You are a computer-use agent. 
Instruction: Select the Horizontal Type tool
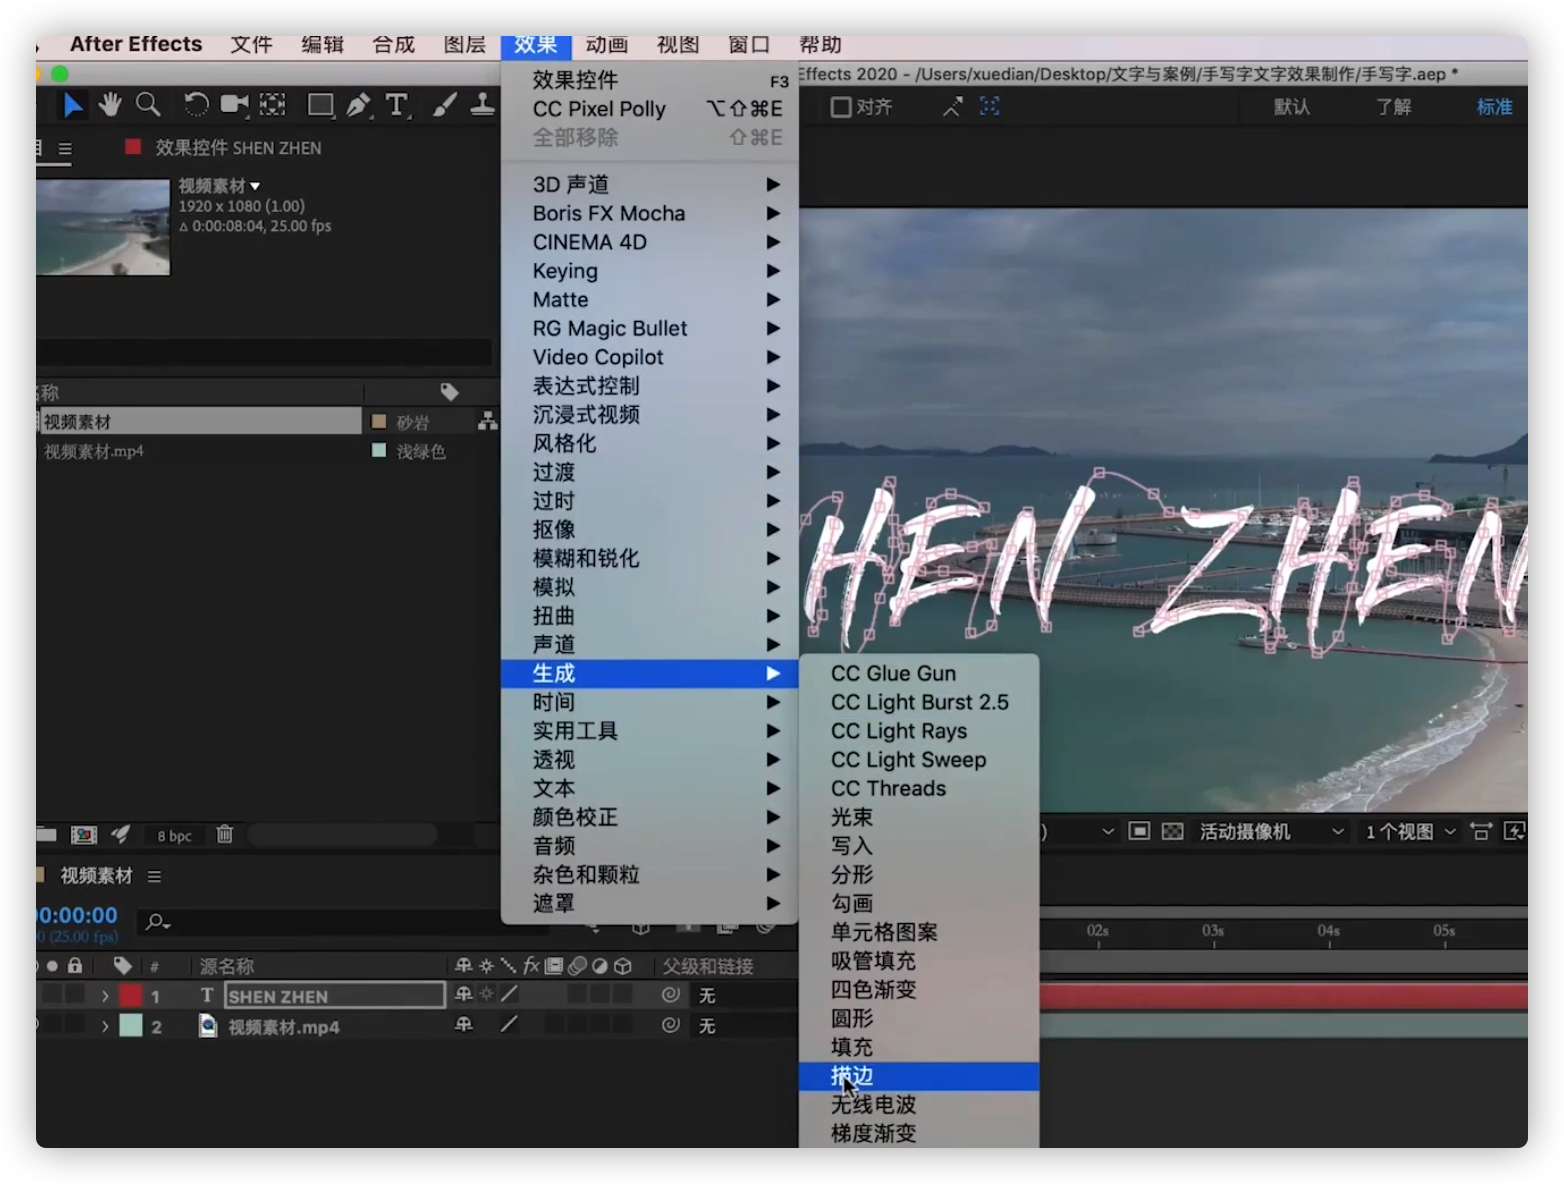point(397,104)
